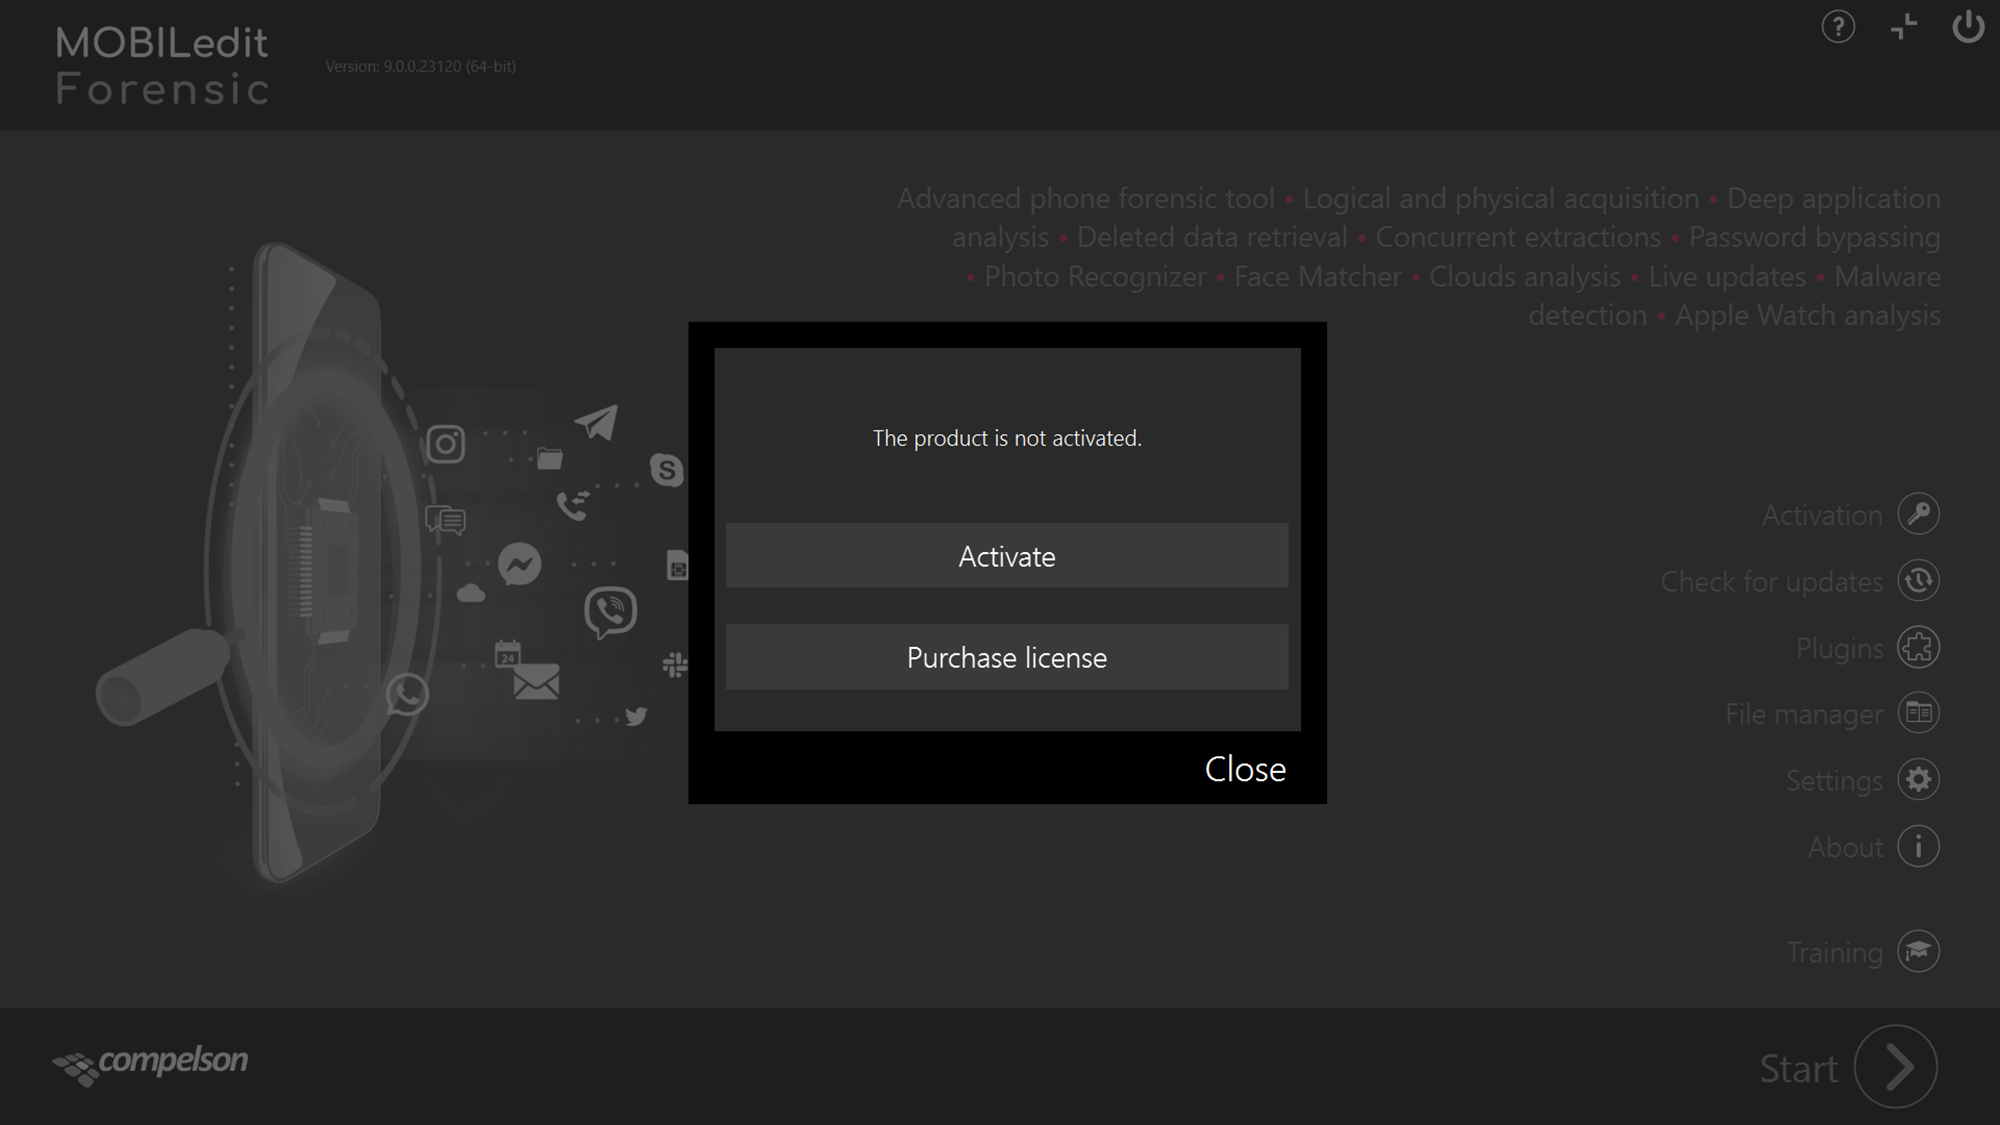Click the About info icon
This screenshot has width=2000, height=1125.
click(x=1918, y=847)
